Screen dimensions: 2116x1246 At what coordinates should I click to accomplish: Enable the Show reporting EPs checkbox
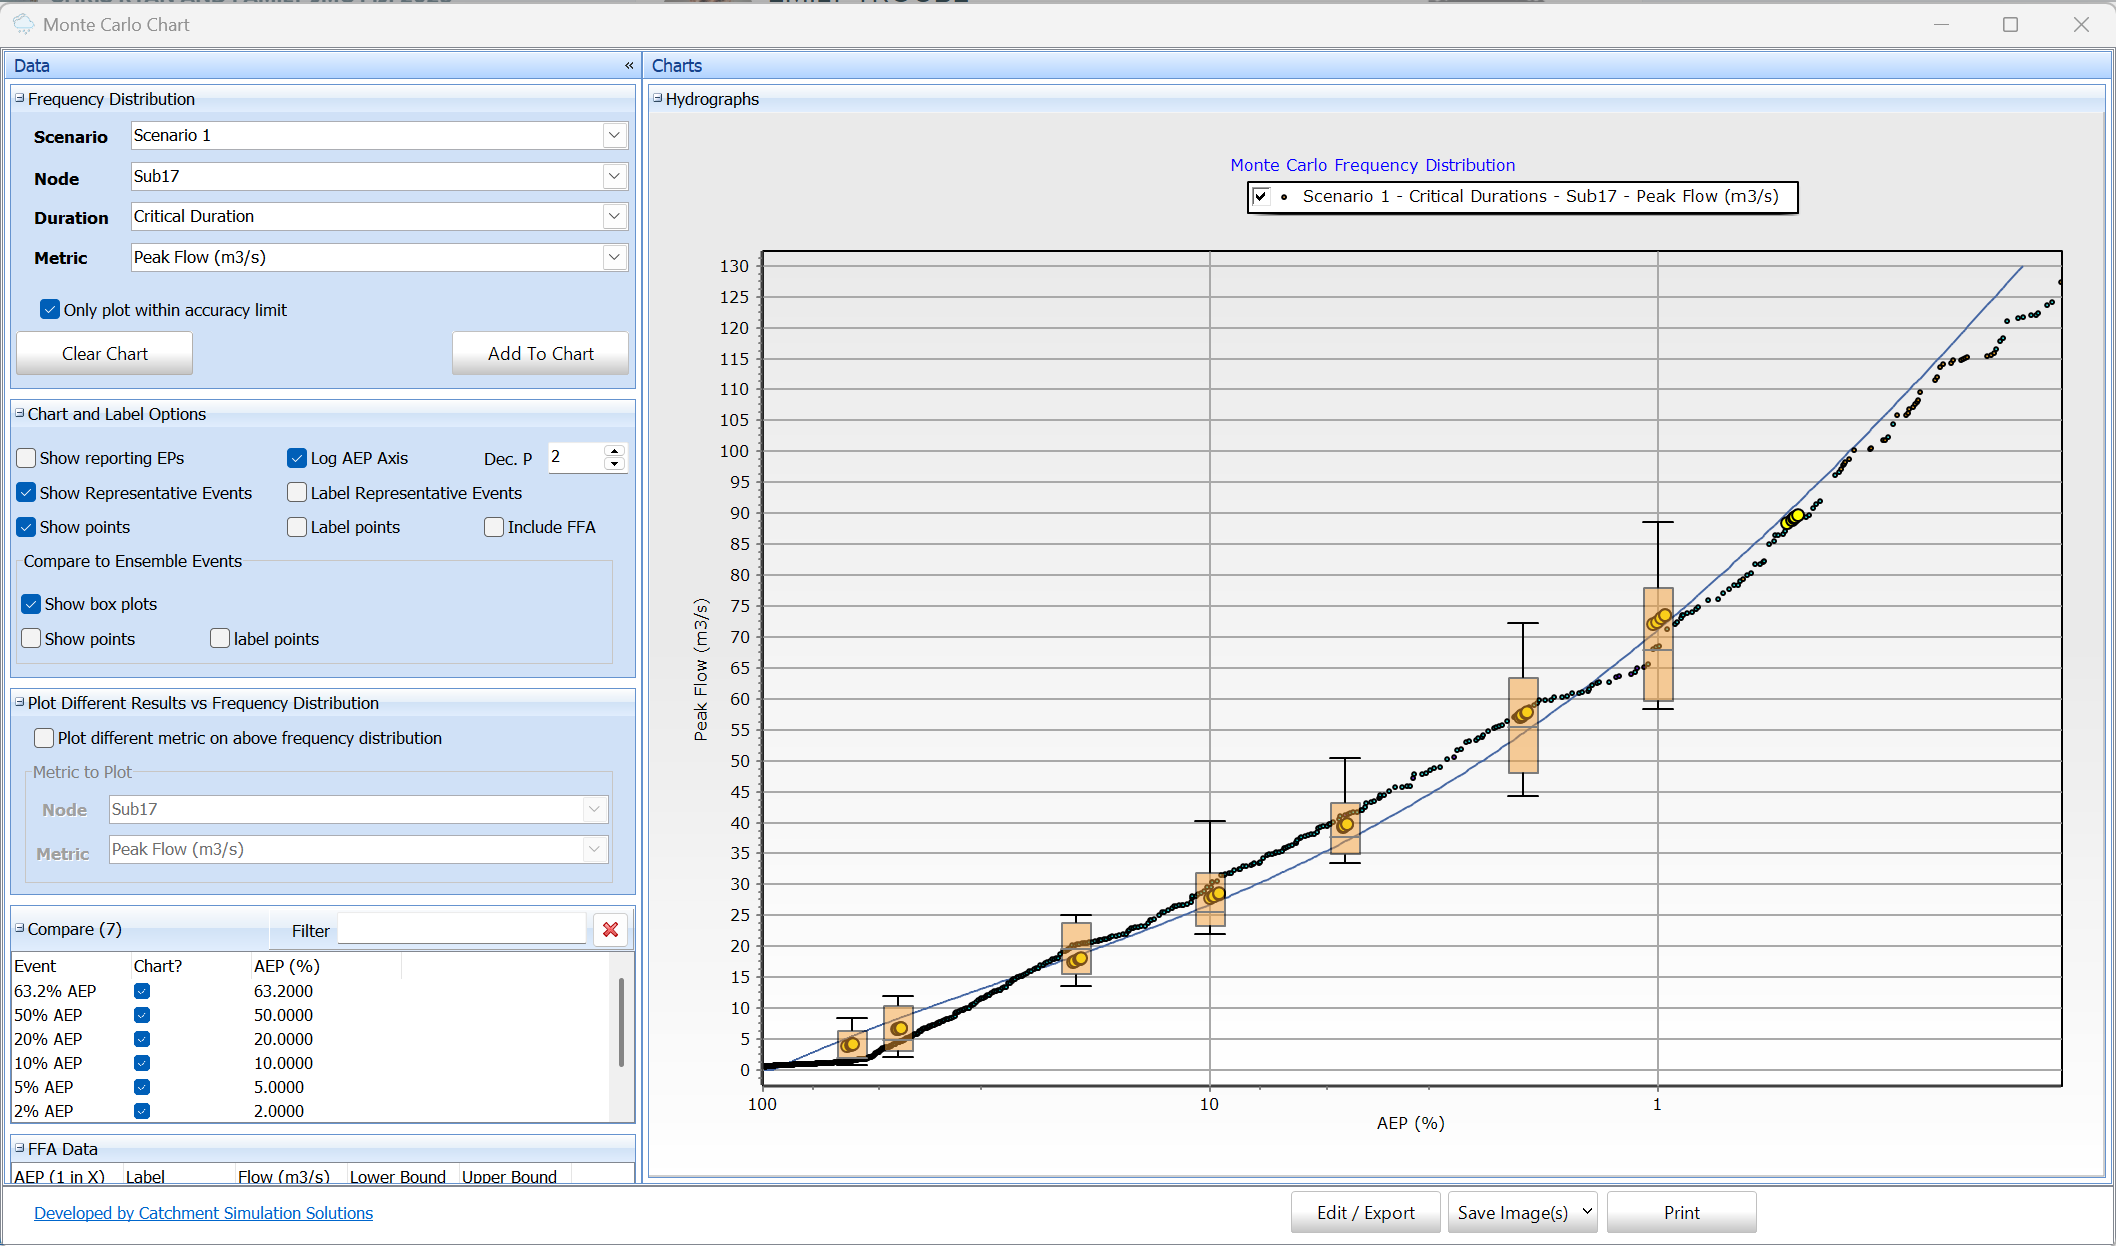[26, 457]
